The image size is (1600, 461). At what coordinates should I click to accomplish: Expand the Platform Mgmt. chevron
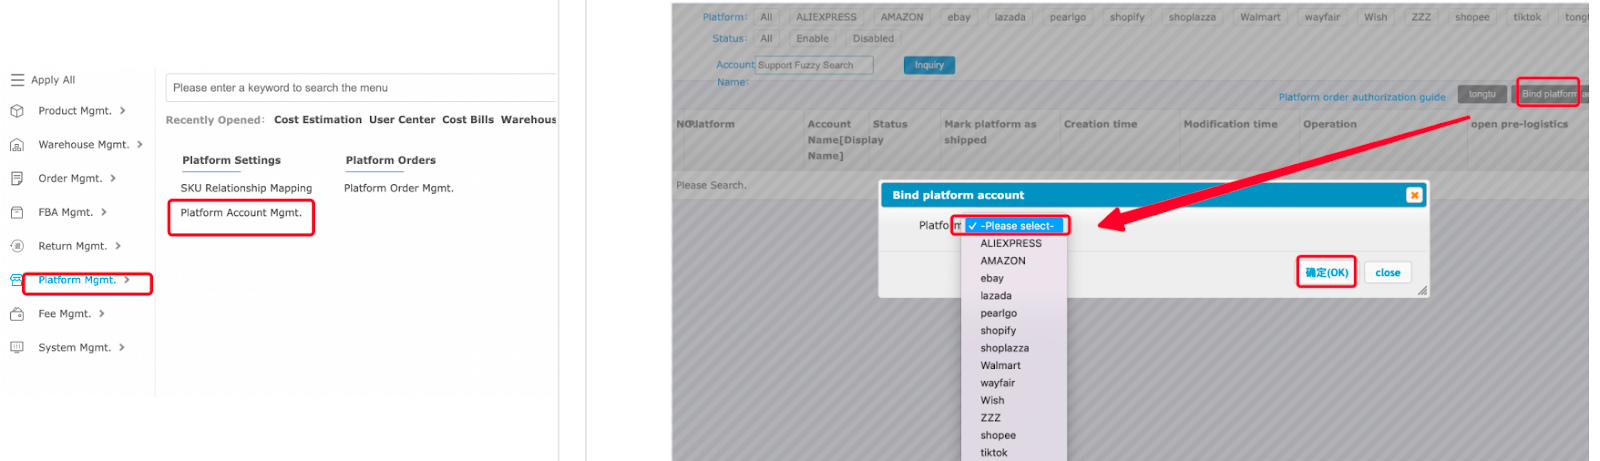tap(127, 280)
